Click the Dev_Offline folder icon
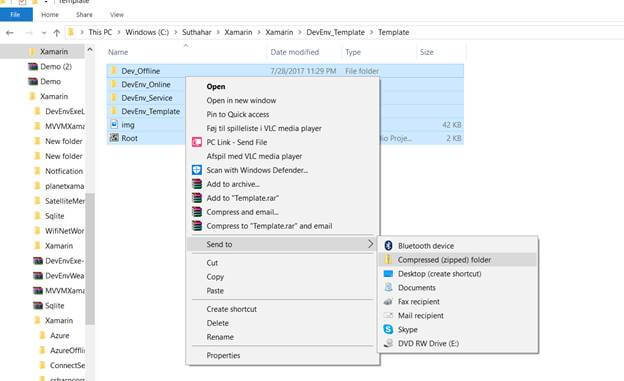The width and height of the screenshot is (624, 381). point(114,71)
